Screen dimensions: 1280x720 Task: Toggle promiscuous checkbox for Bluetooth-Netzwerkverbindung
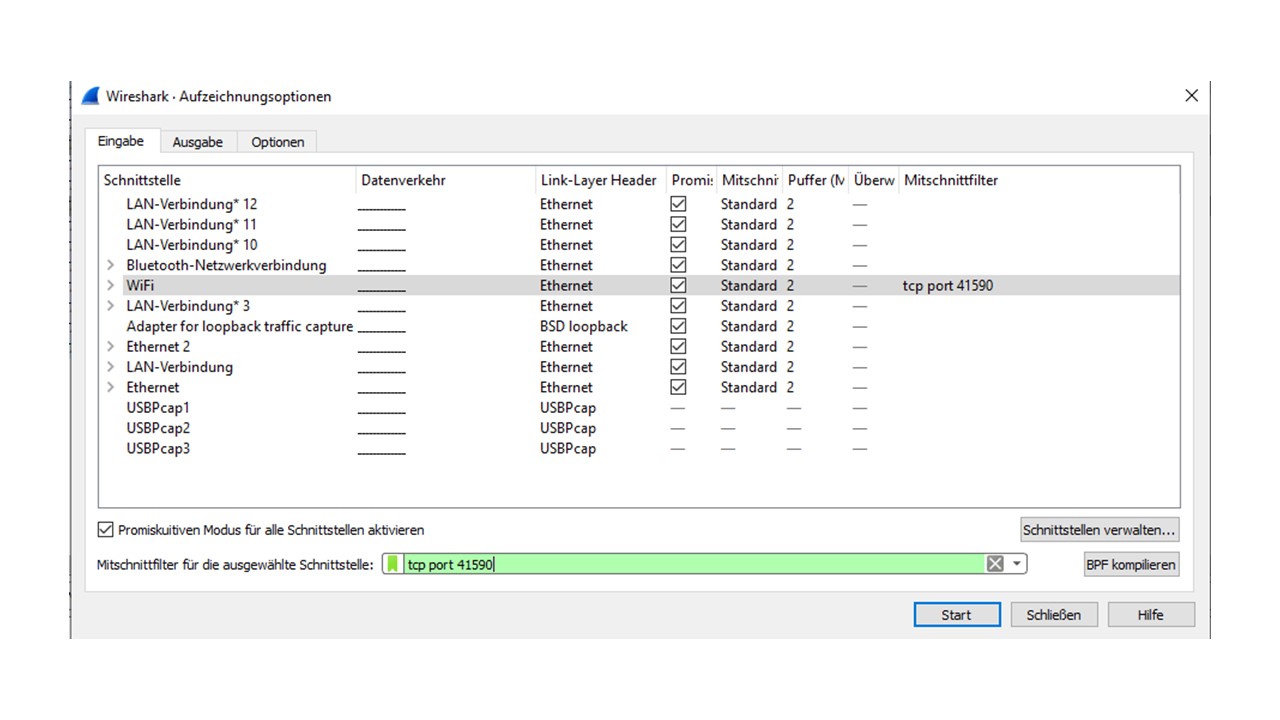coord(678,265)
